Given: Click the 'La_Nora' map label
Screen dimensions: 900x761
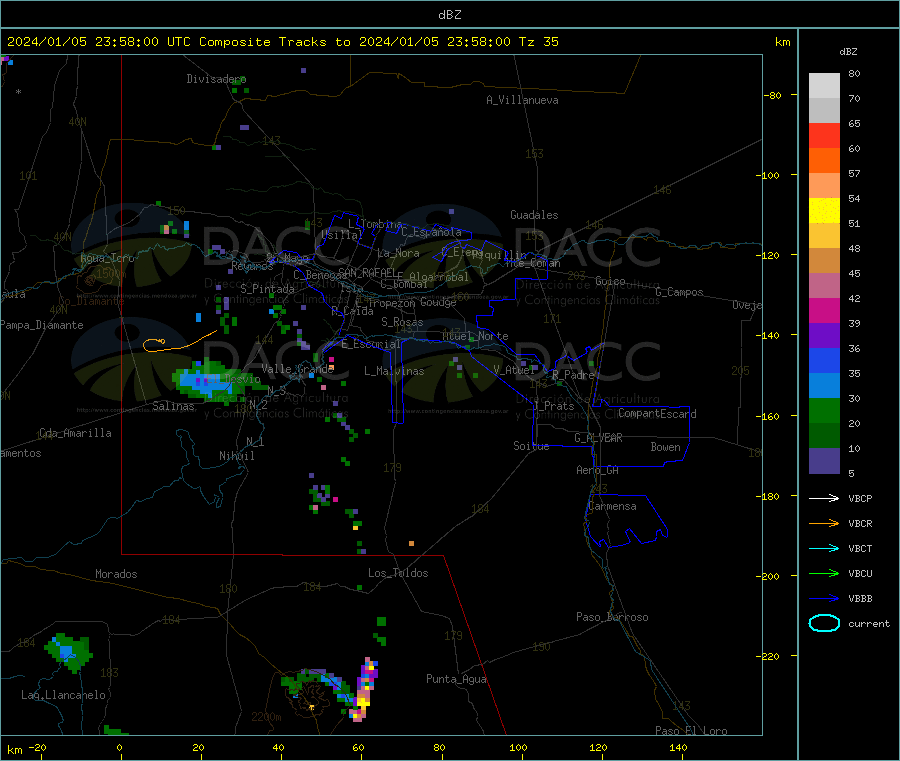Looking at the screenshot, I should pyautogui.click(x=398, y=253).
